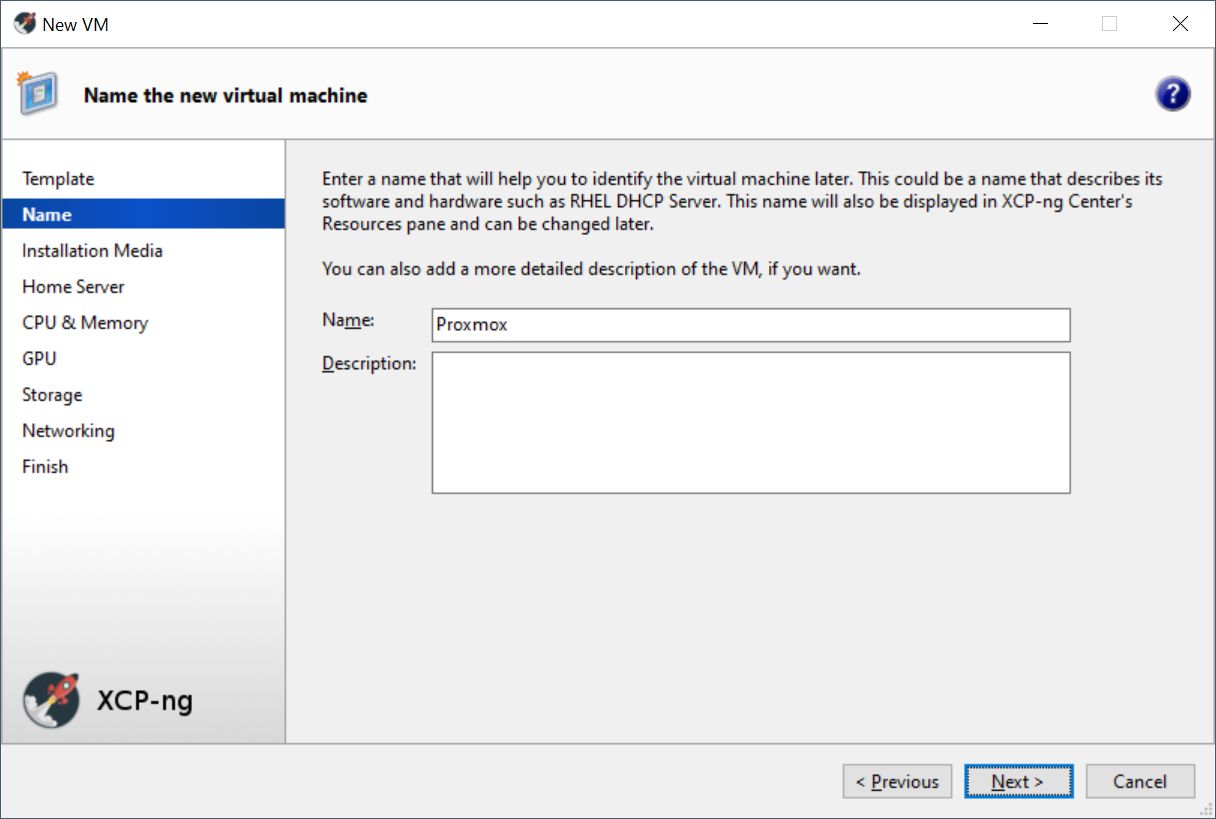Viewport: 1216px width, 819px height.
Task: Select the Storage step
Action: pyautogui.click(x=52, y=395)
